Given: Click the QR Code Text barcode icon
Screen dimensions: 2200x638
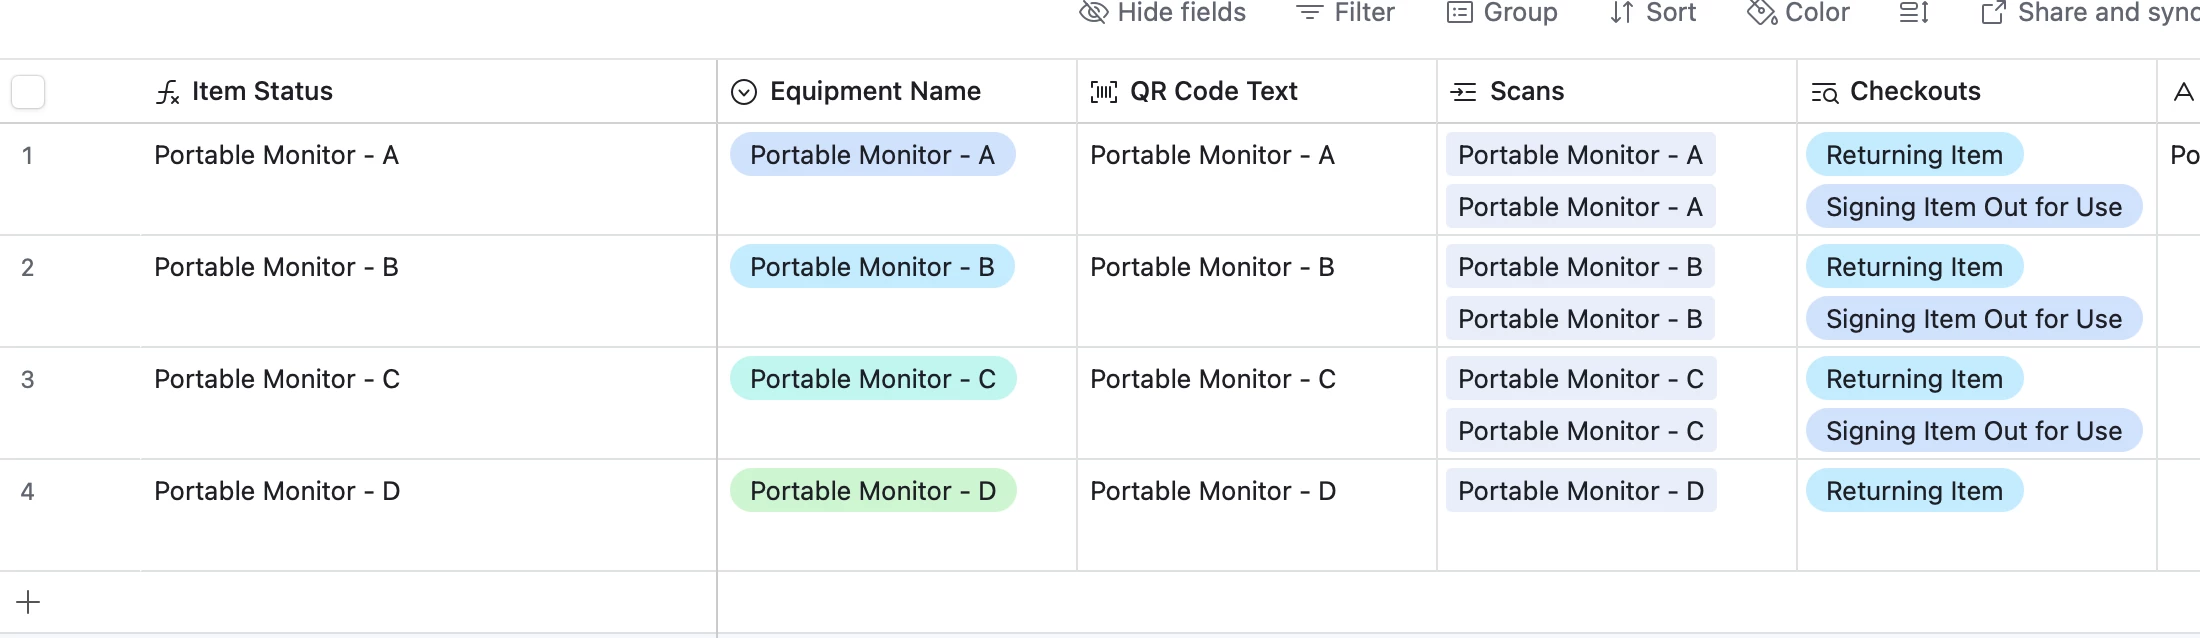Looking at the screenshot, I should pos(1104,92).
